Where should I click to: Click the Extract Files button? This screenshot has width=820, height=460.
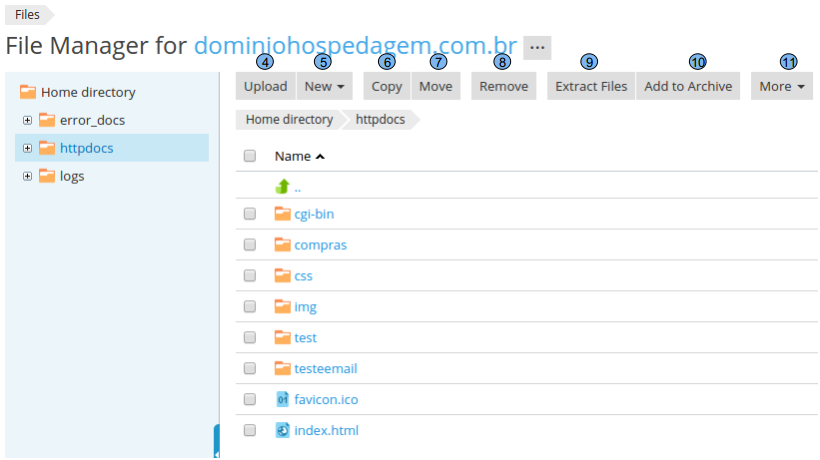pos(591,86)
